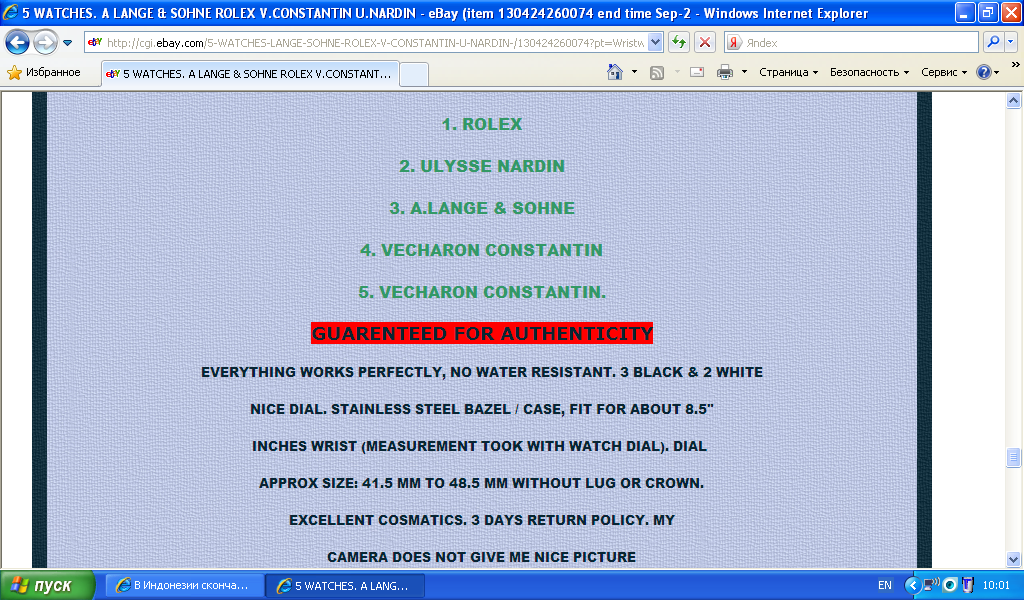Viewport: 1024px width, 612px height.
Task: Open the Страница menu
Action: [x=787, y=72]
